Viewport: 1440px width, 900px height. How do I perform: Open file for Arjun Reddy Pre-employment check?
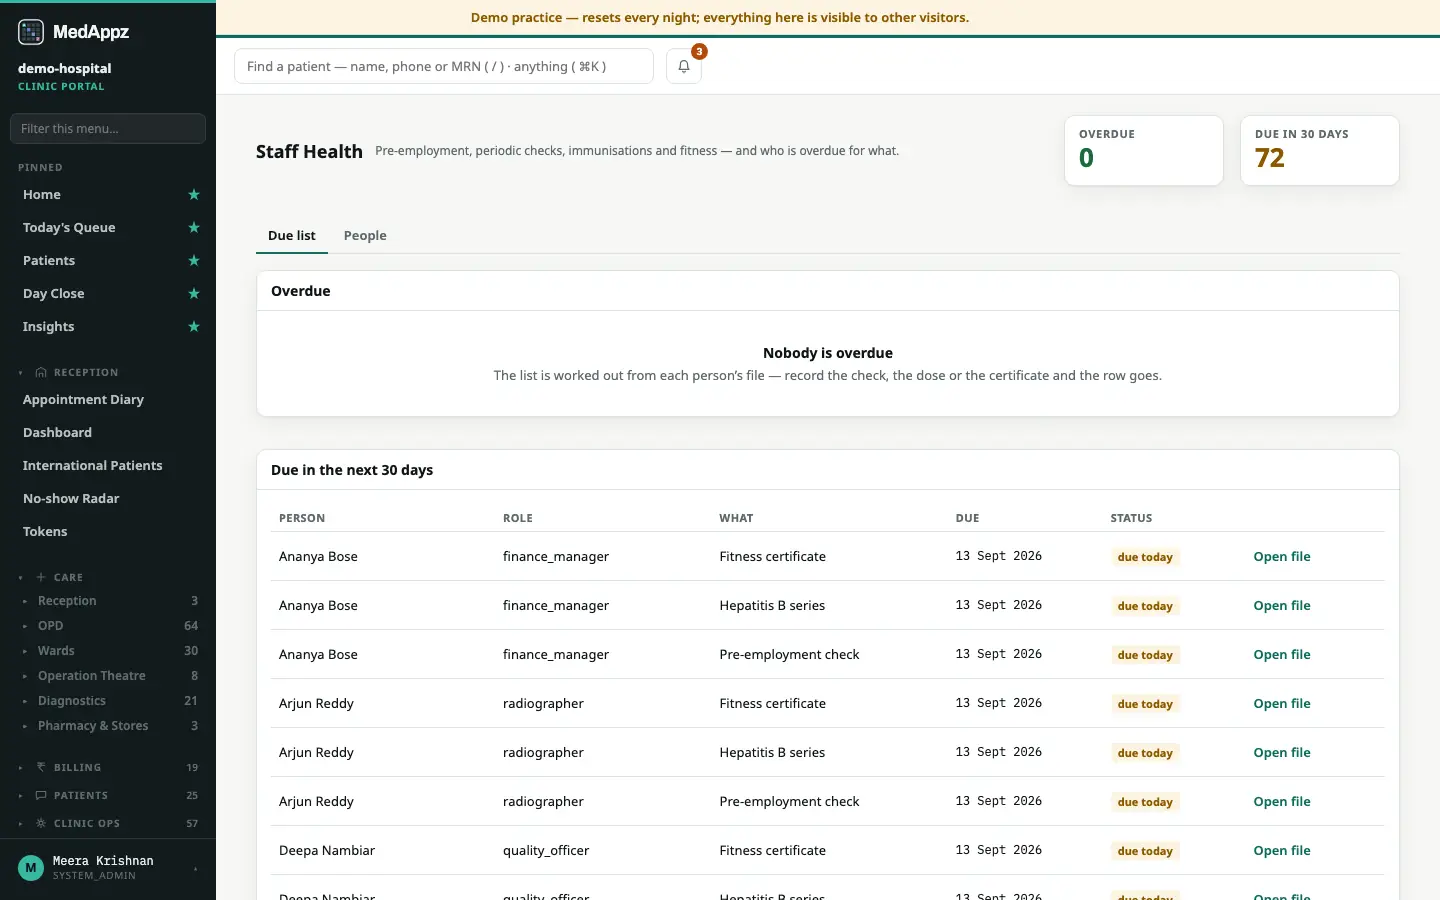1282,802
